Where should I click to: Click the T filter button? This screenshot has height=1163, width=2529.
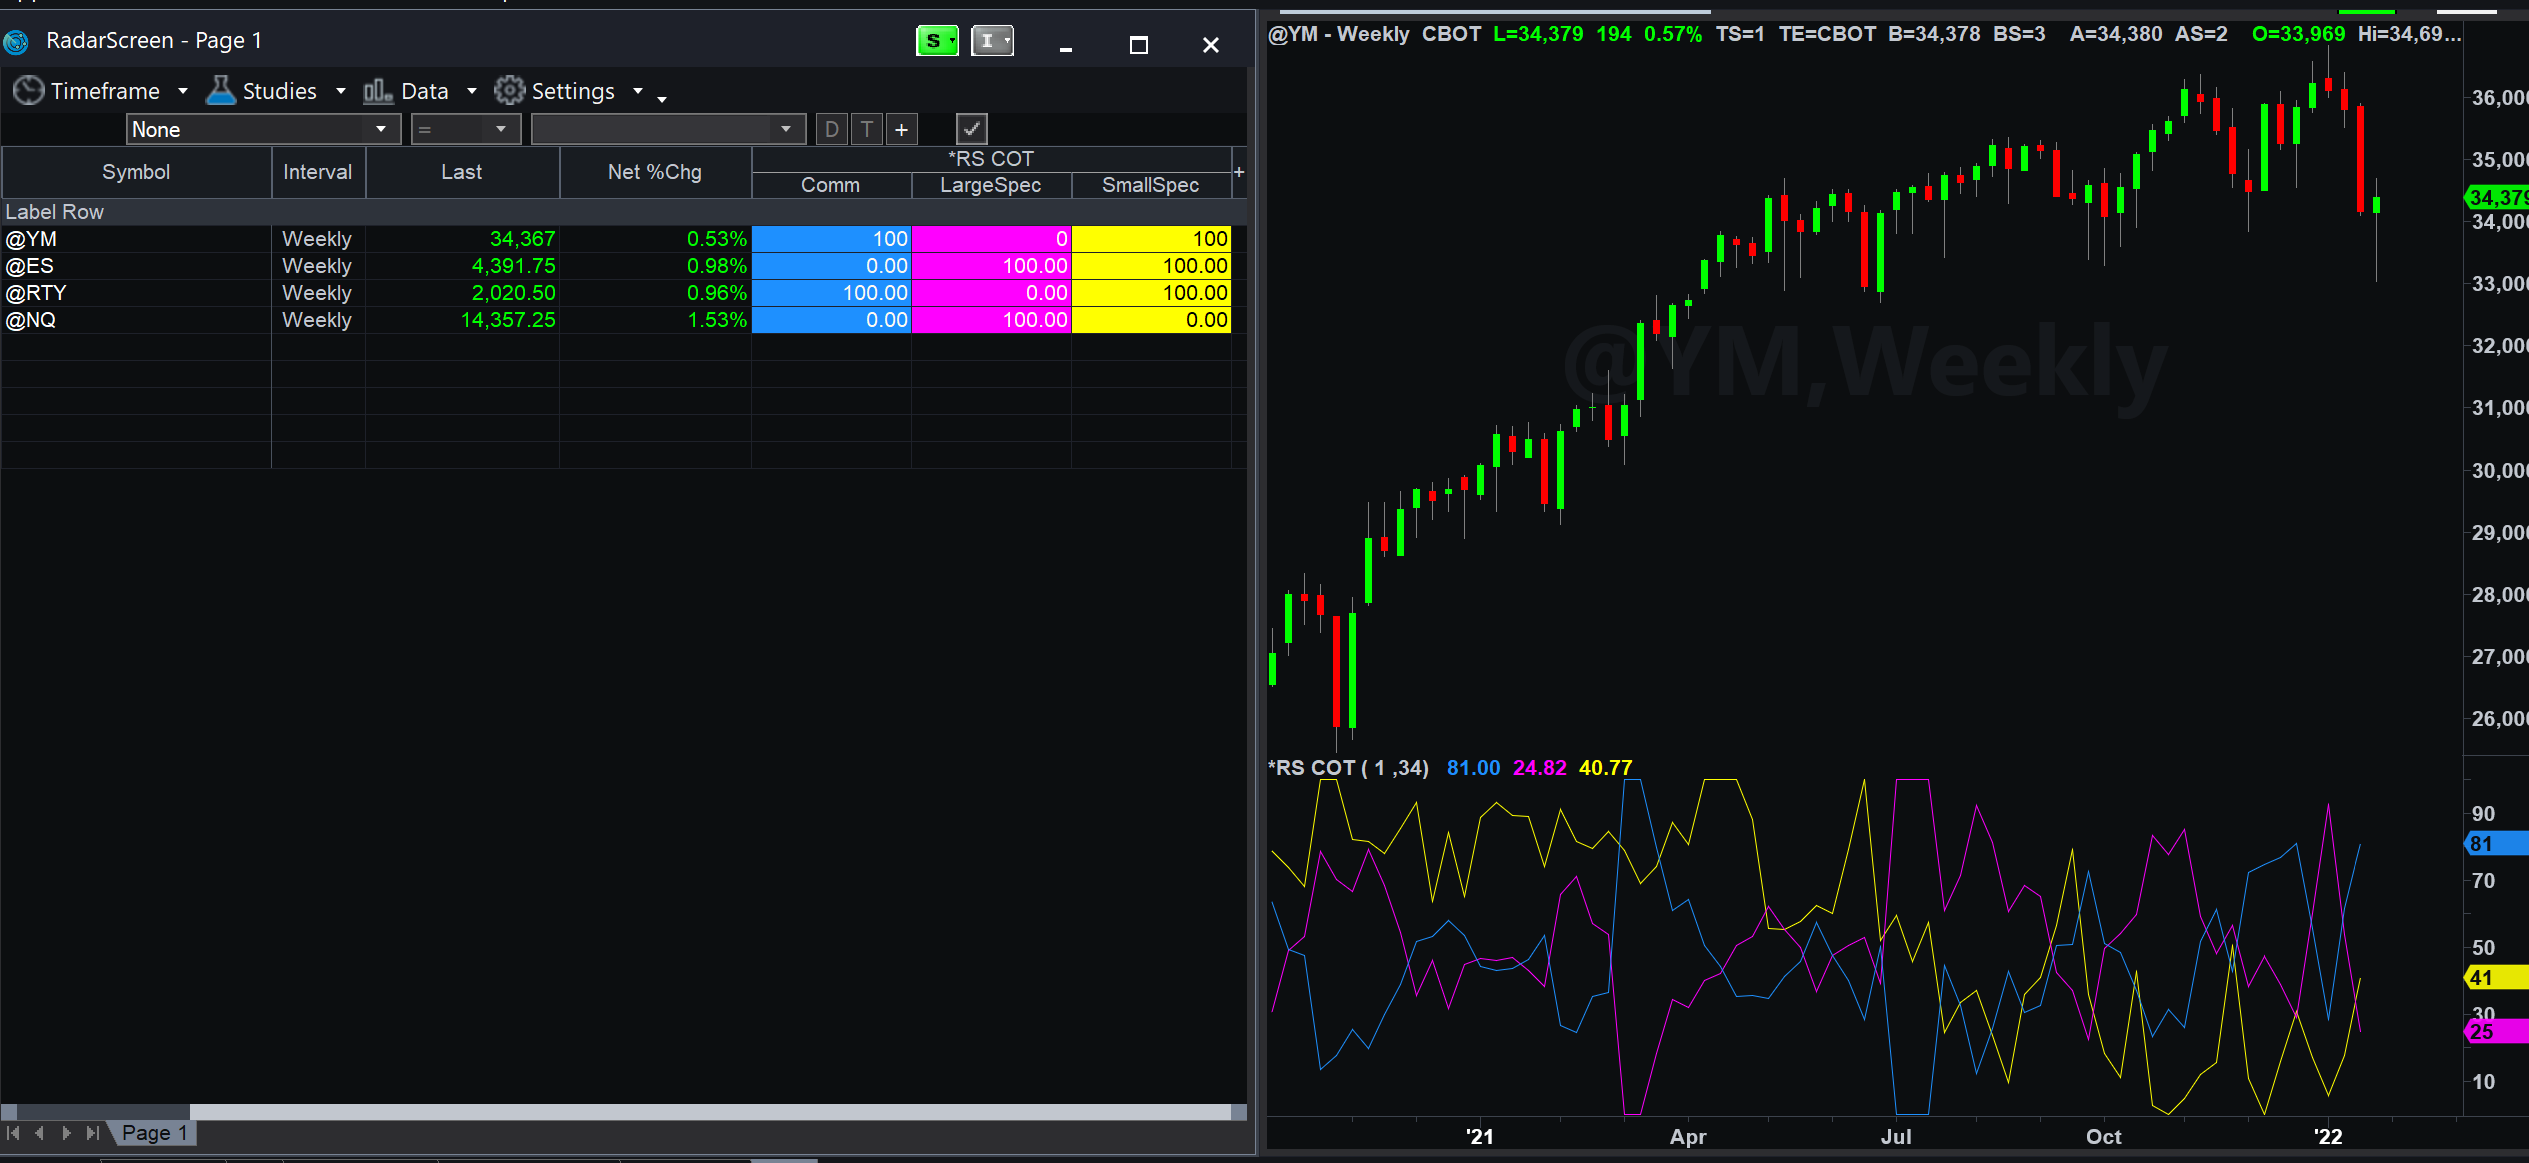[x=867, y=129]
